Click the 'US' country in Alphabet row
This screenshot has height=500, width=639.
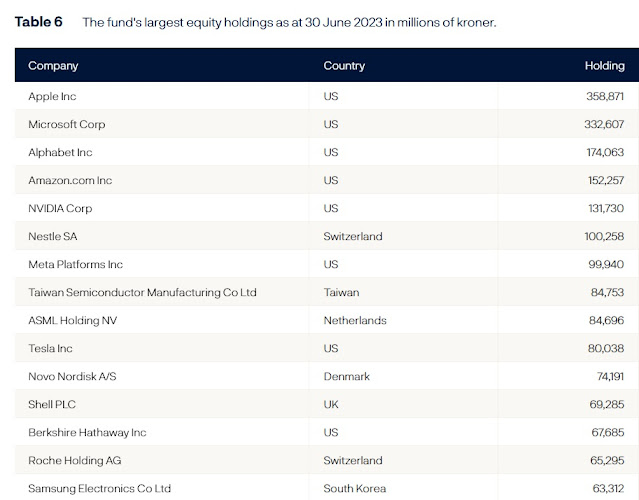[x=331, y=152]
